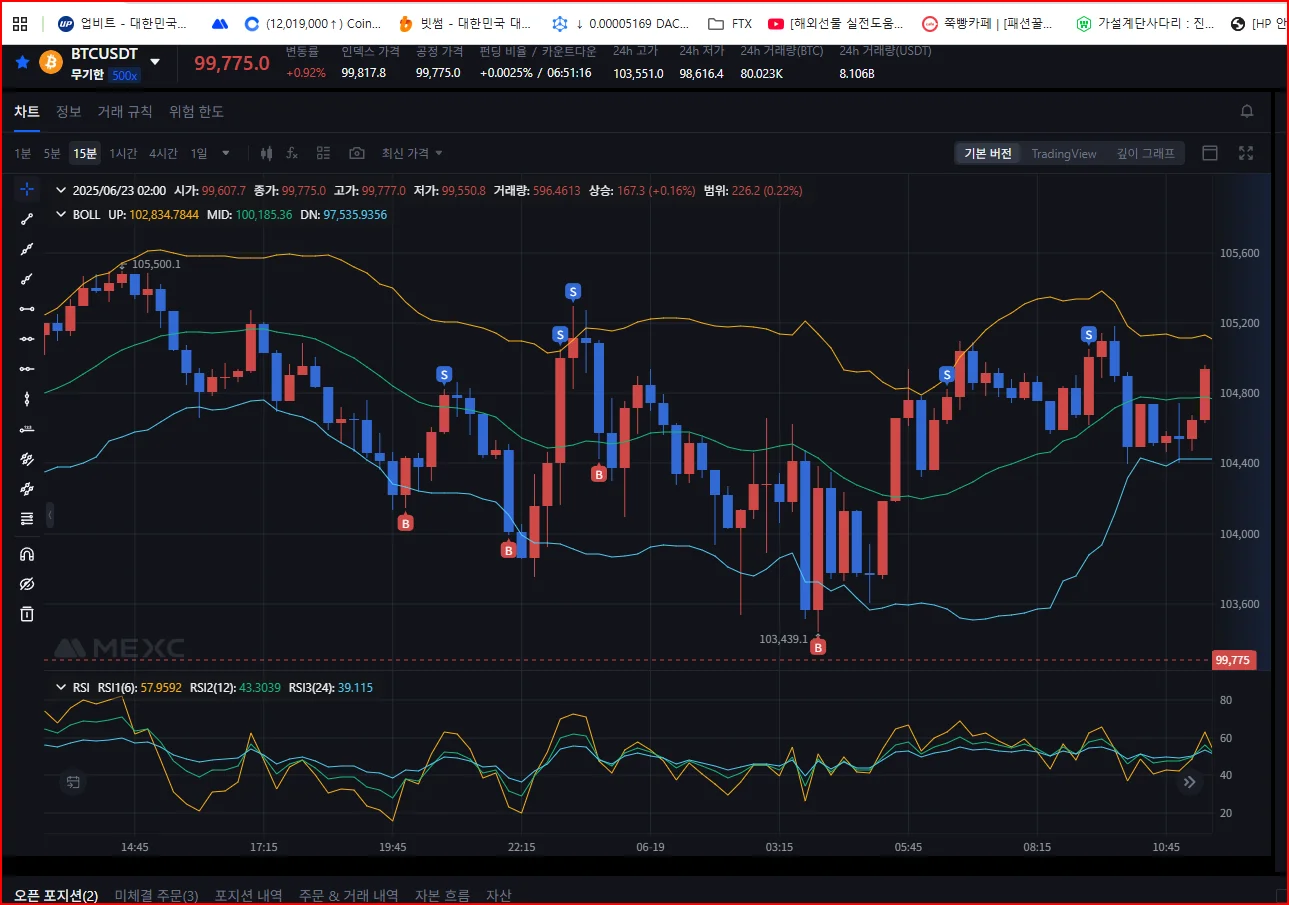
Task: Open the 포지션 내역 tab
Action: point(248,895)
